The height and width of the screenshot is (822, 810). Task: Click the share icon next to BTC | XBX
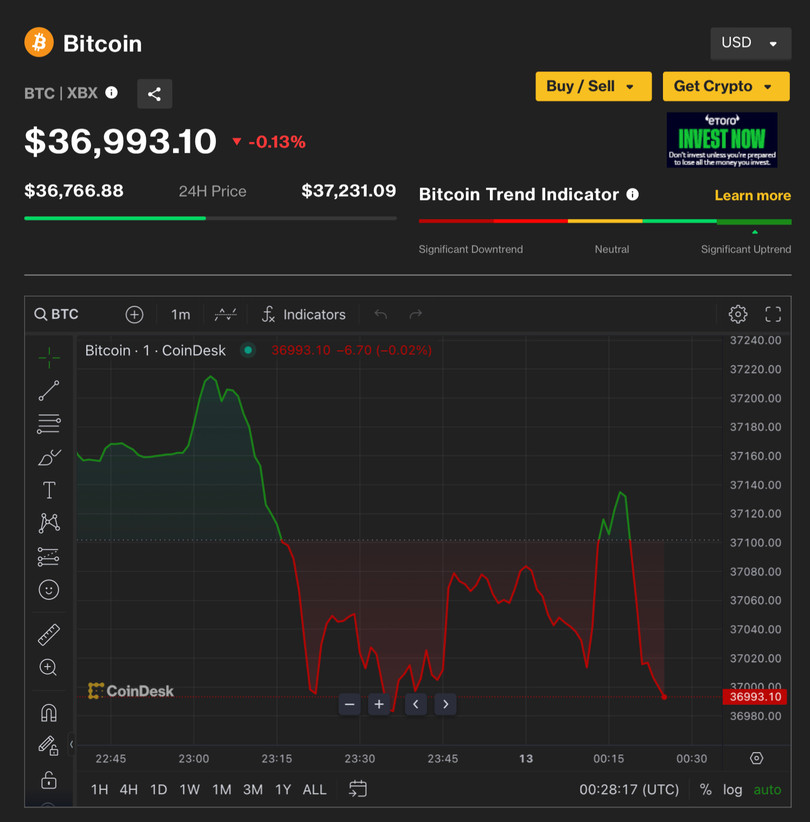pyautogui.click(x=154, y=94)
